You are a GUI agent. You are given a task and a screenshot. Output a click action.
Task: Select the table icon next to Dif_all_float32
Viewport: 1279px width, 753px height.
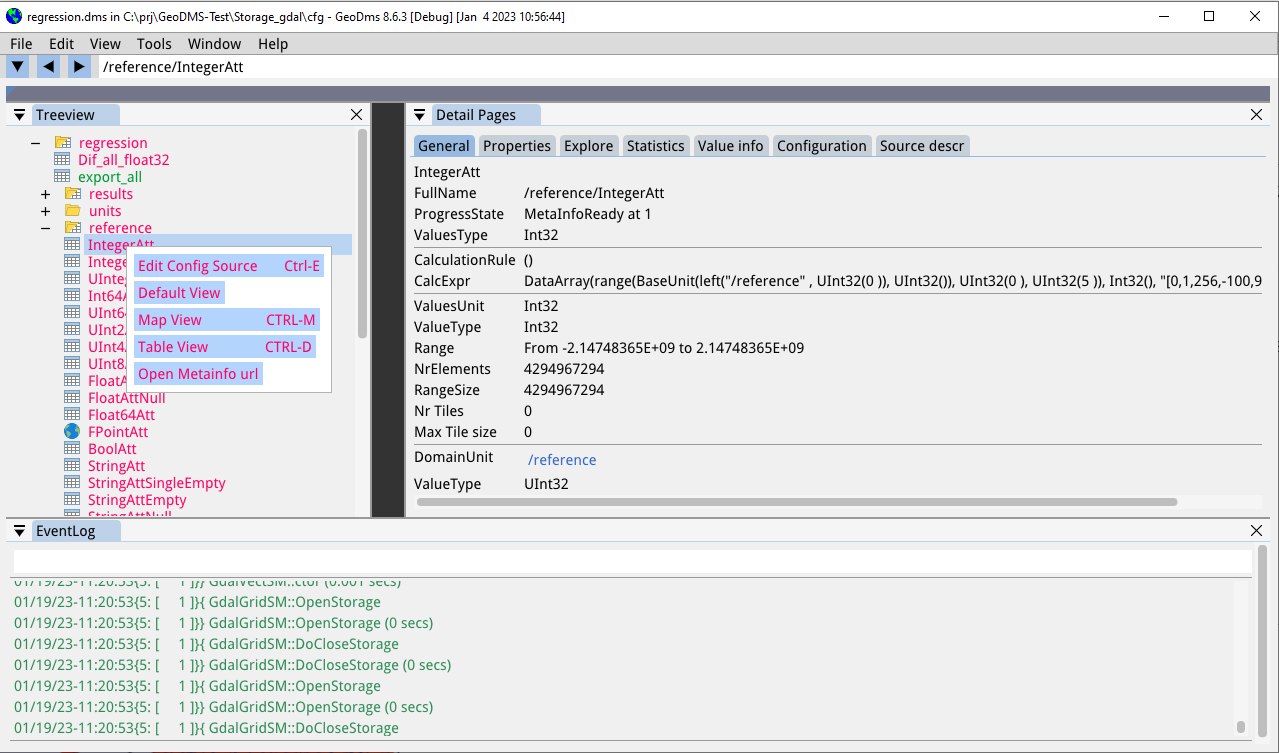coord(60,159)
